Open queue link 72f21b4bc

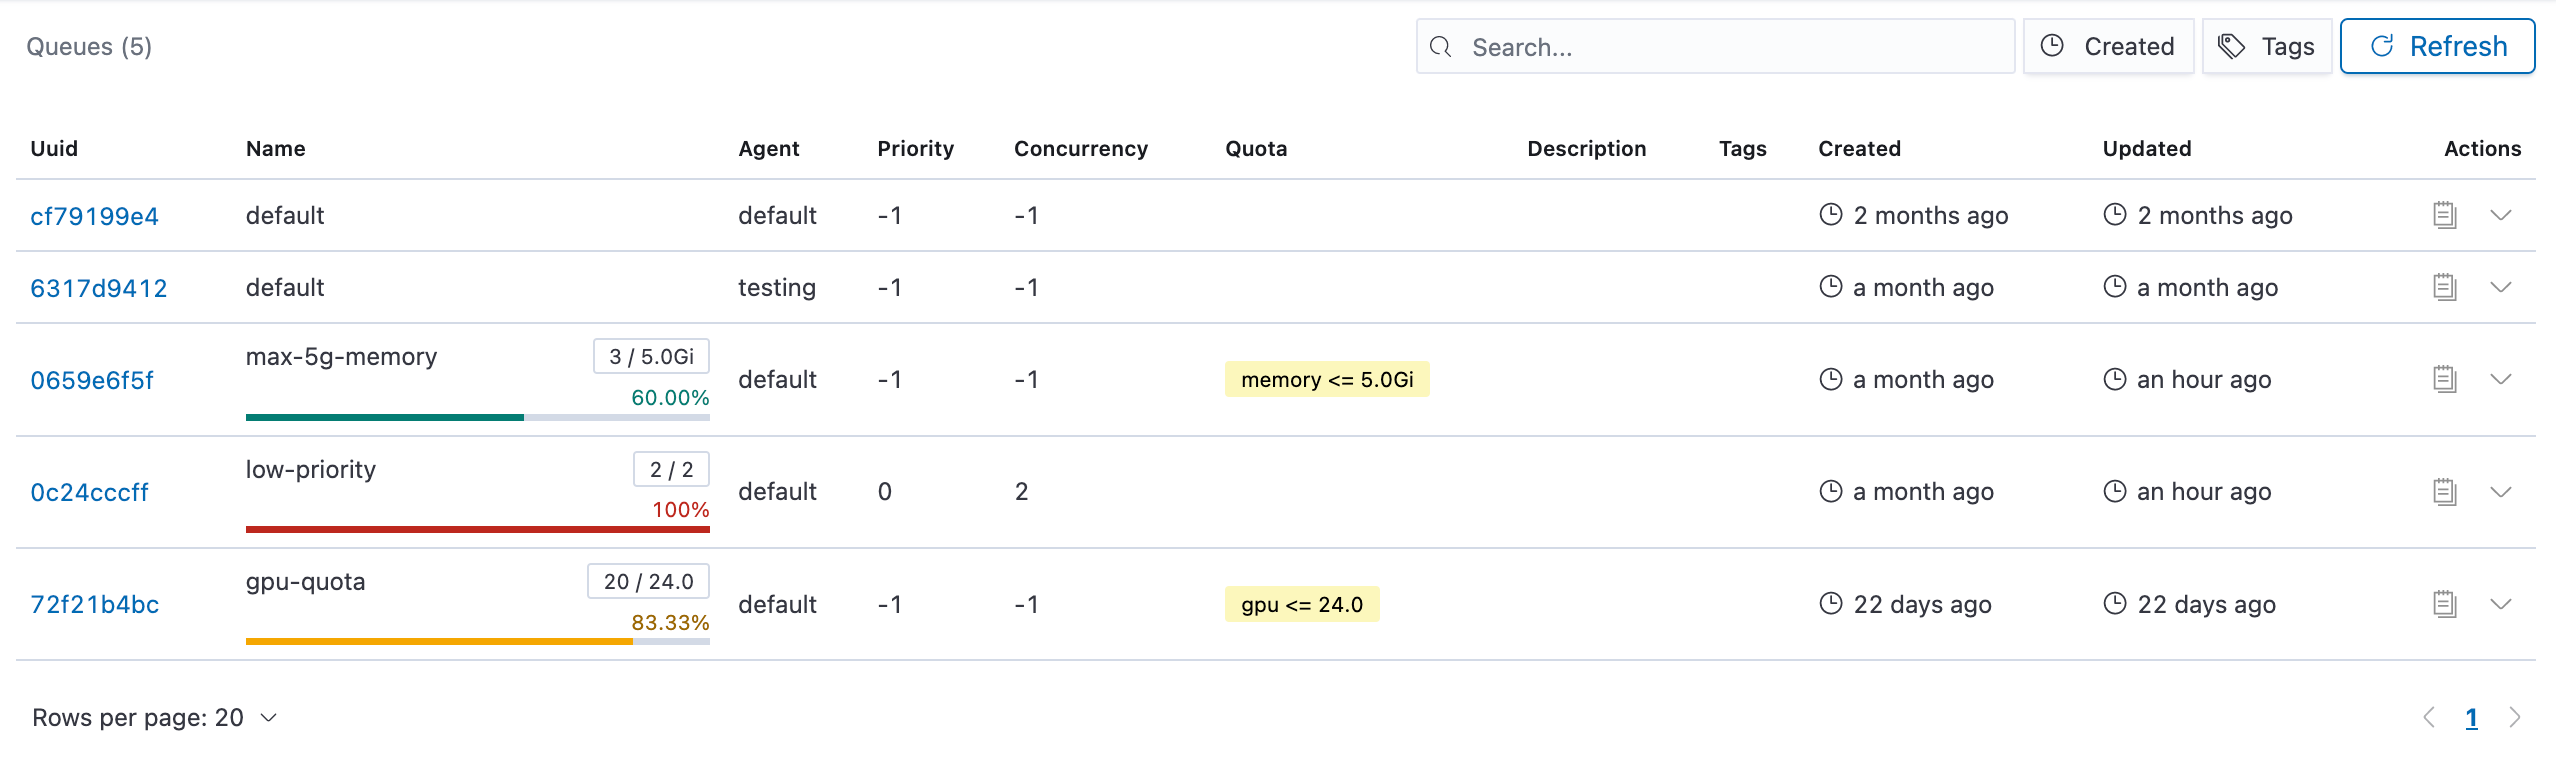(95, 605)
